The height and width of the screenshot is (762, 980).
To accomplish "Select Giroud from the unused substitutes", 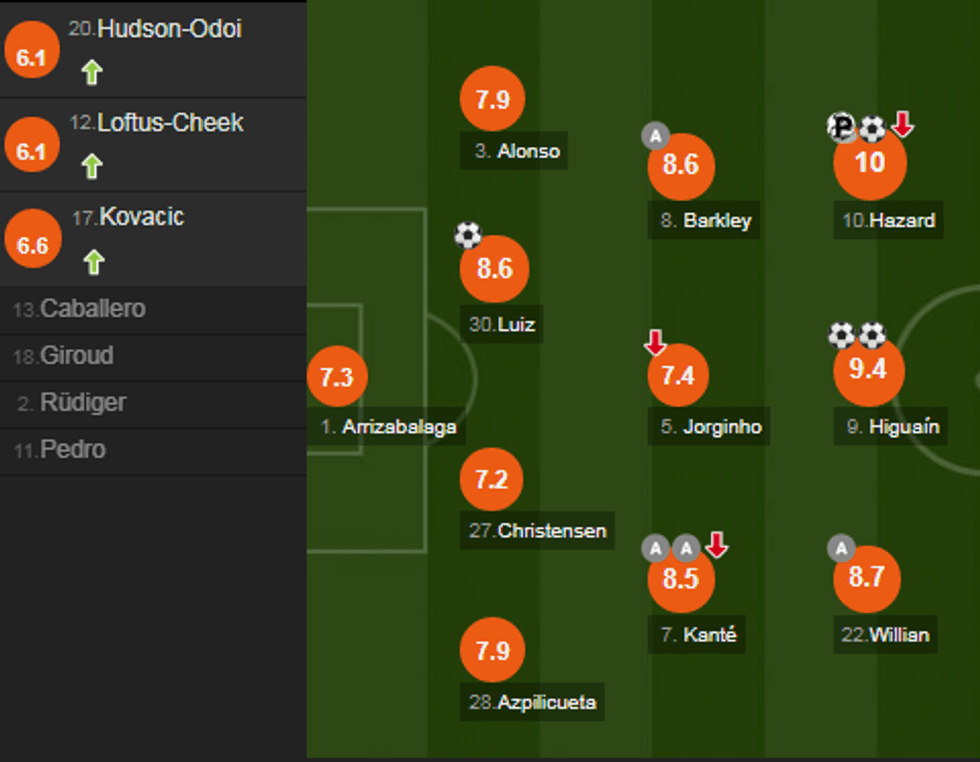I will [x=76, y=356].
